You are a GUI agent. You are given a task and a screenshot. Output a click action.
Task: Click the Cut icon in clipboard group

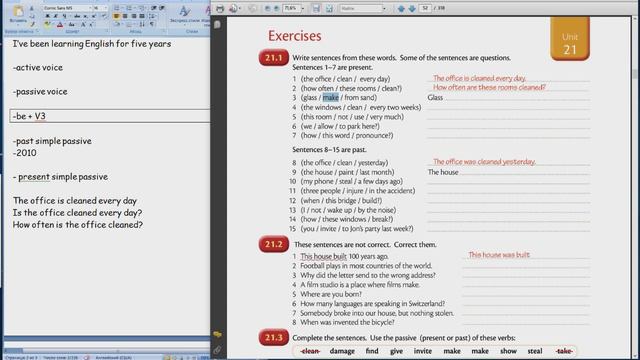click(32, 8)
